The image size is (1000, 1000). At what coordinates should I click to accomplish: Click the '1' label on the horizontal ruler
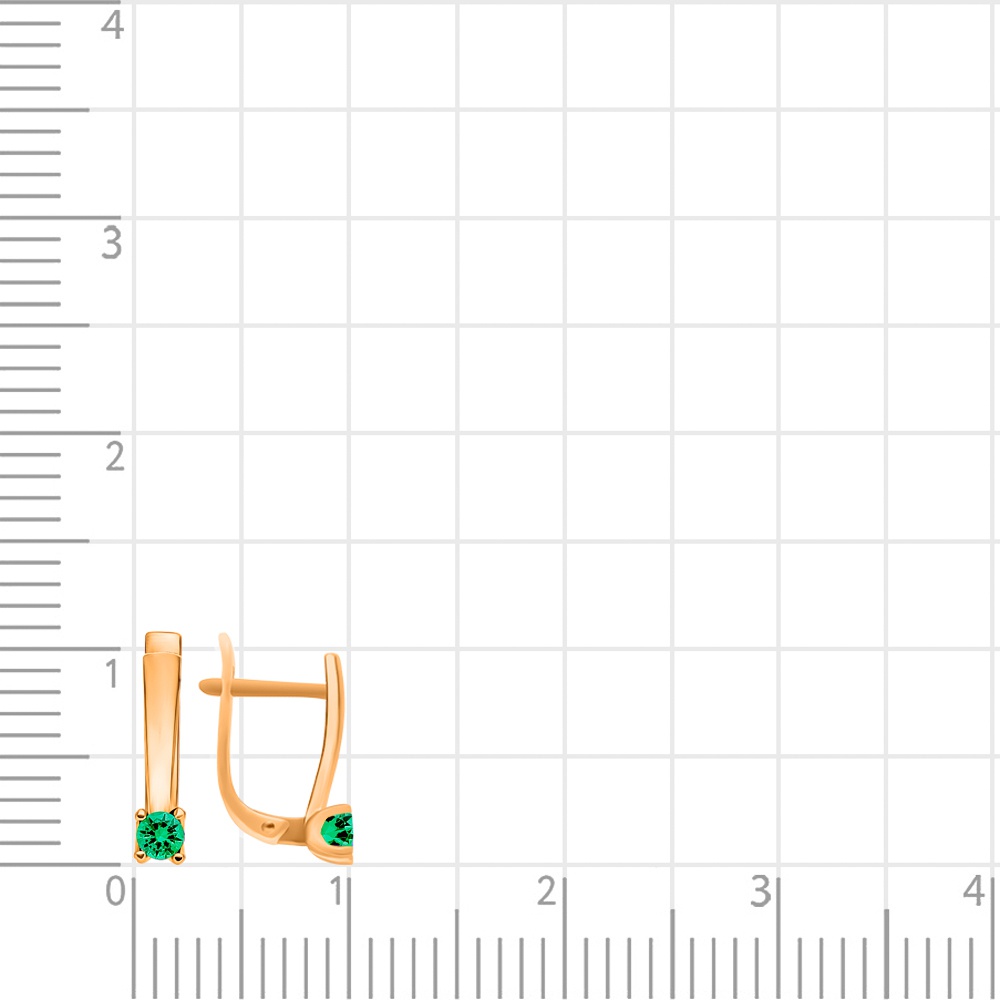tap(336, 891)
